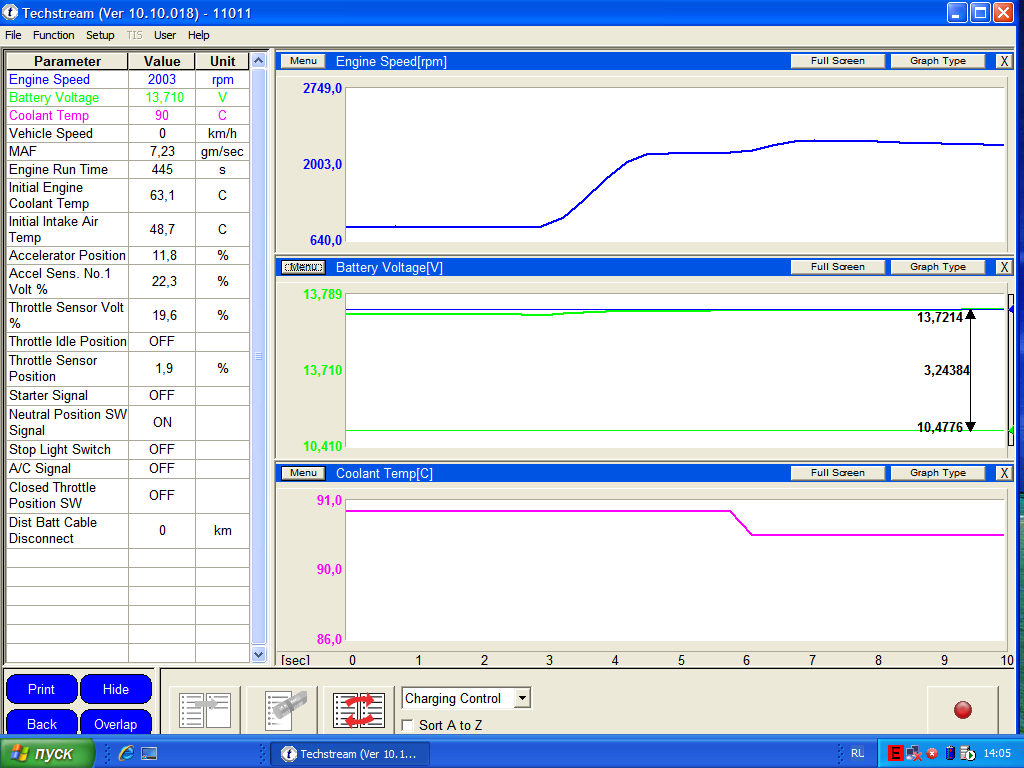
Task: Open the пуск Start menu
Action: [47, 754]
